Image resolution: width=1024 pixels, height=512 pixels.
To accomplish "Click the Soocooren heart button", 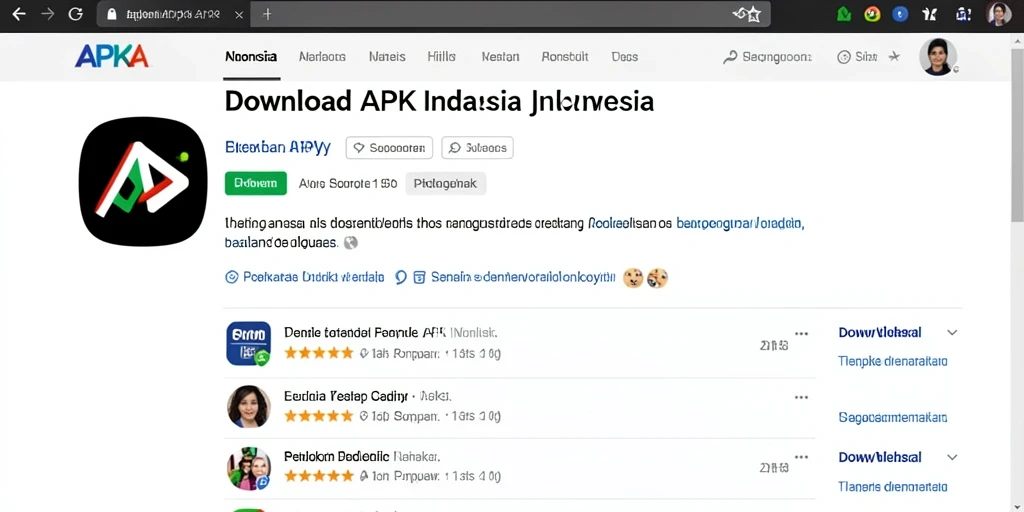I will [x=389, y=148].
